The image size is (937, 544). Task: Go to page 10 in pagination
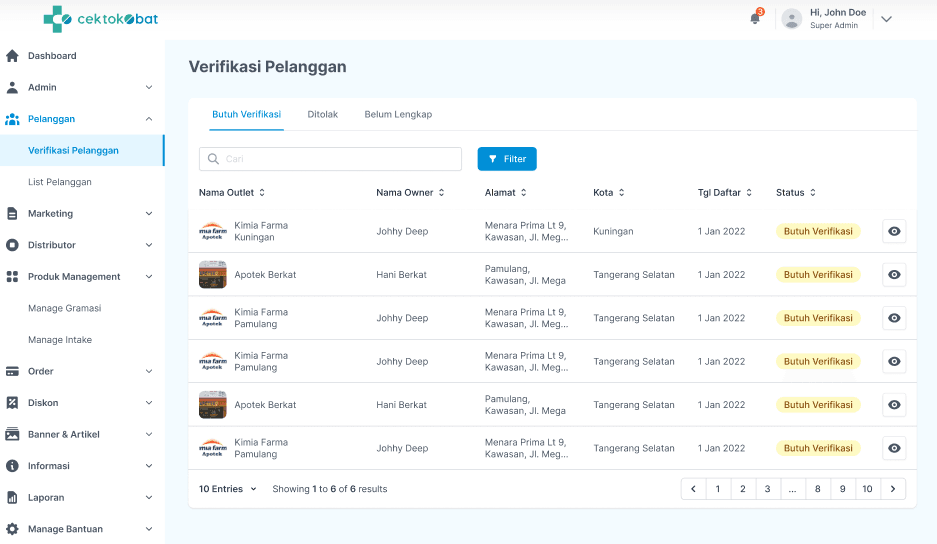click(x=867, y=489)
